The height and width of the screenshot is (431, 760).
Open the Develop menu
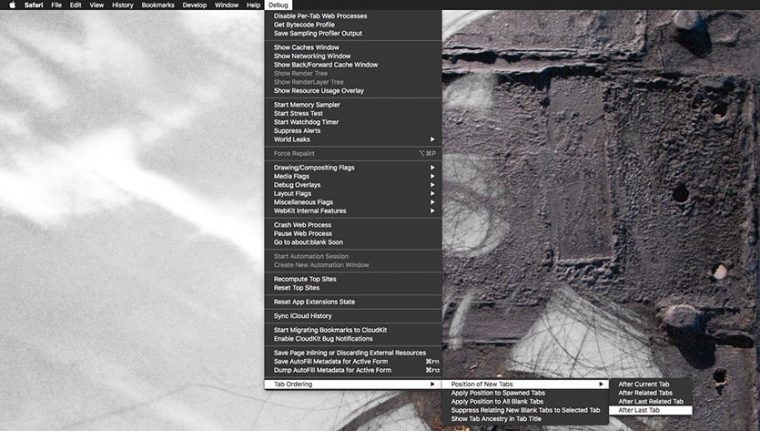click(x=195, y=5)
